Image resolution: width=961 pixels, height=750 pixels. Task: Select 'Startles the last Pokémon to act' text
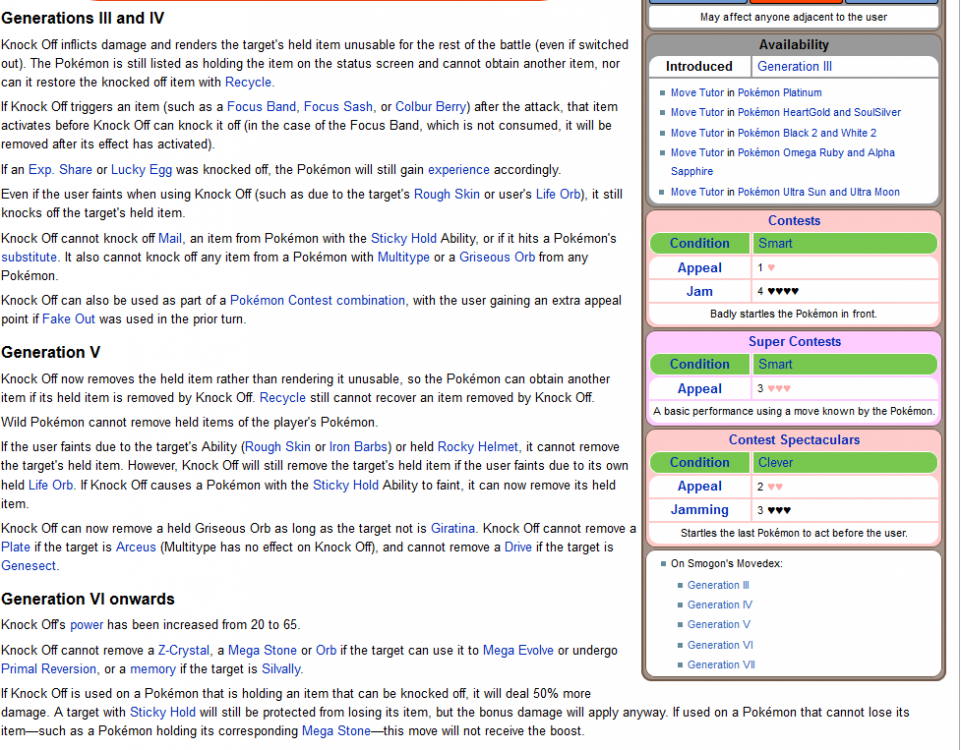[794, 533]
